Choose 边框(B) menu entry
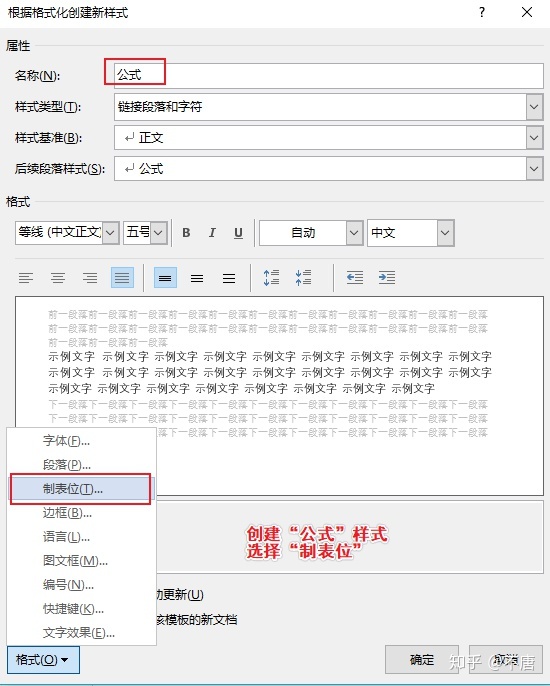Screen dimensions: 550x686 81,513
